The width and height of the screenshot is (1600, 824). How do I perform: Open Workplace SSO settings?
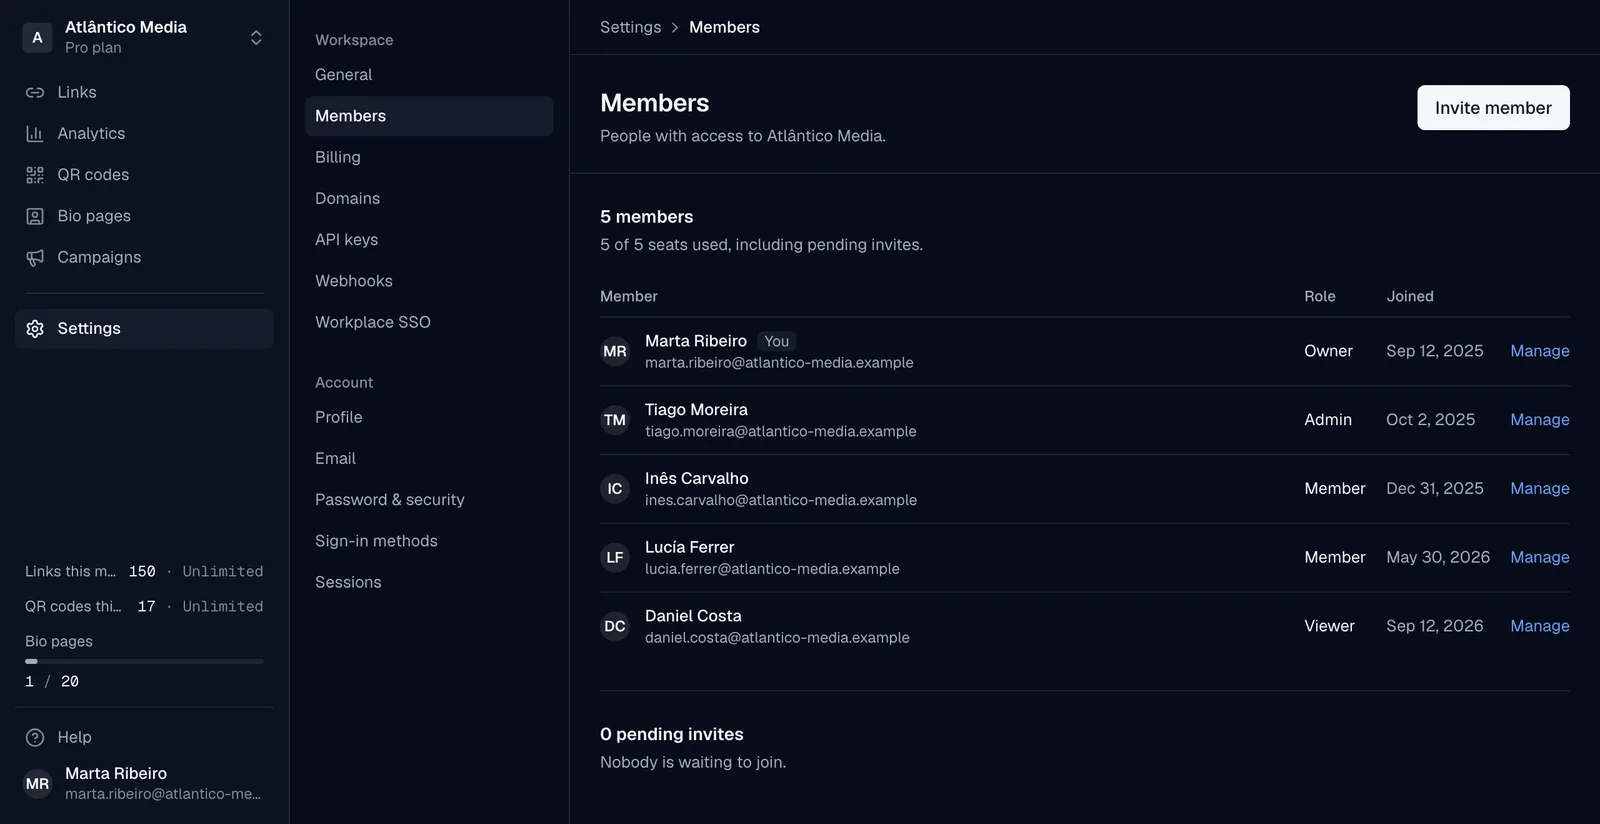click(429, 322)
